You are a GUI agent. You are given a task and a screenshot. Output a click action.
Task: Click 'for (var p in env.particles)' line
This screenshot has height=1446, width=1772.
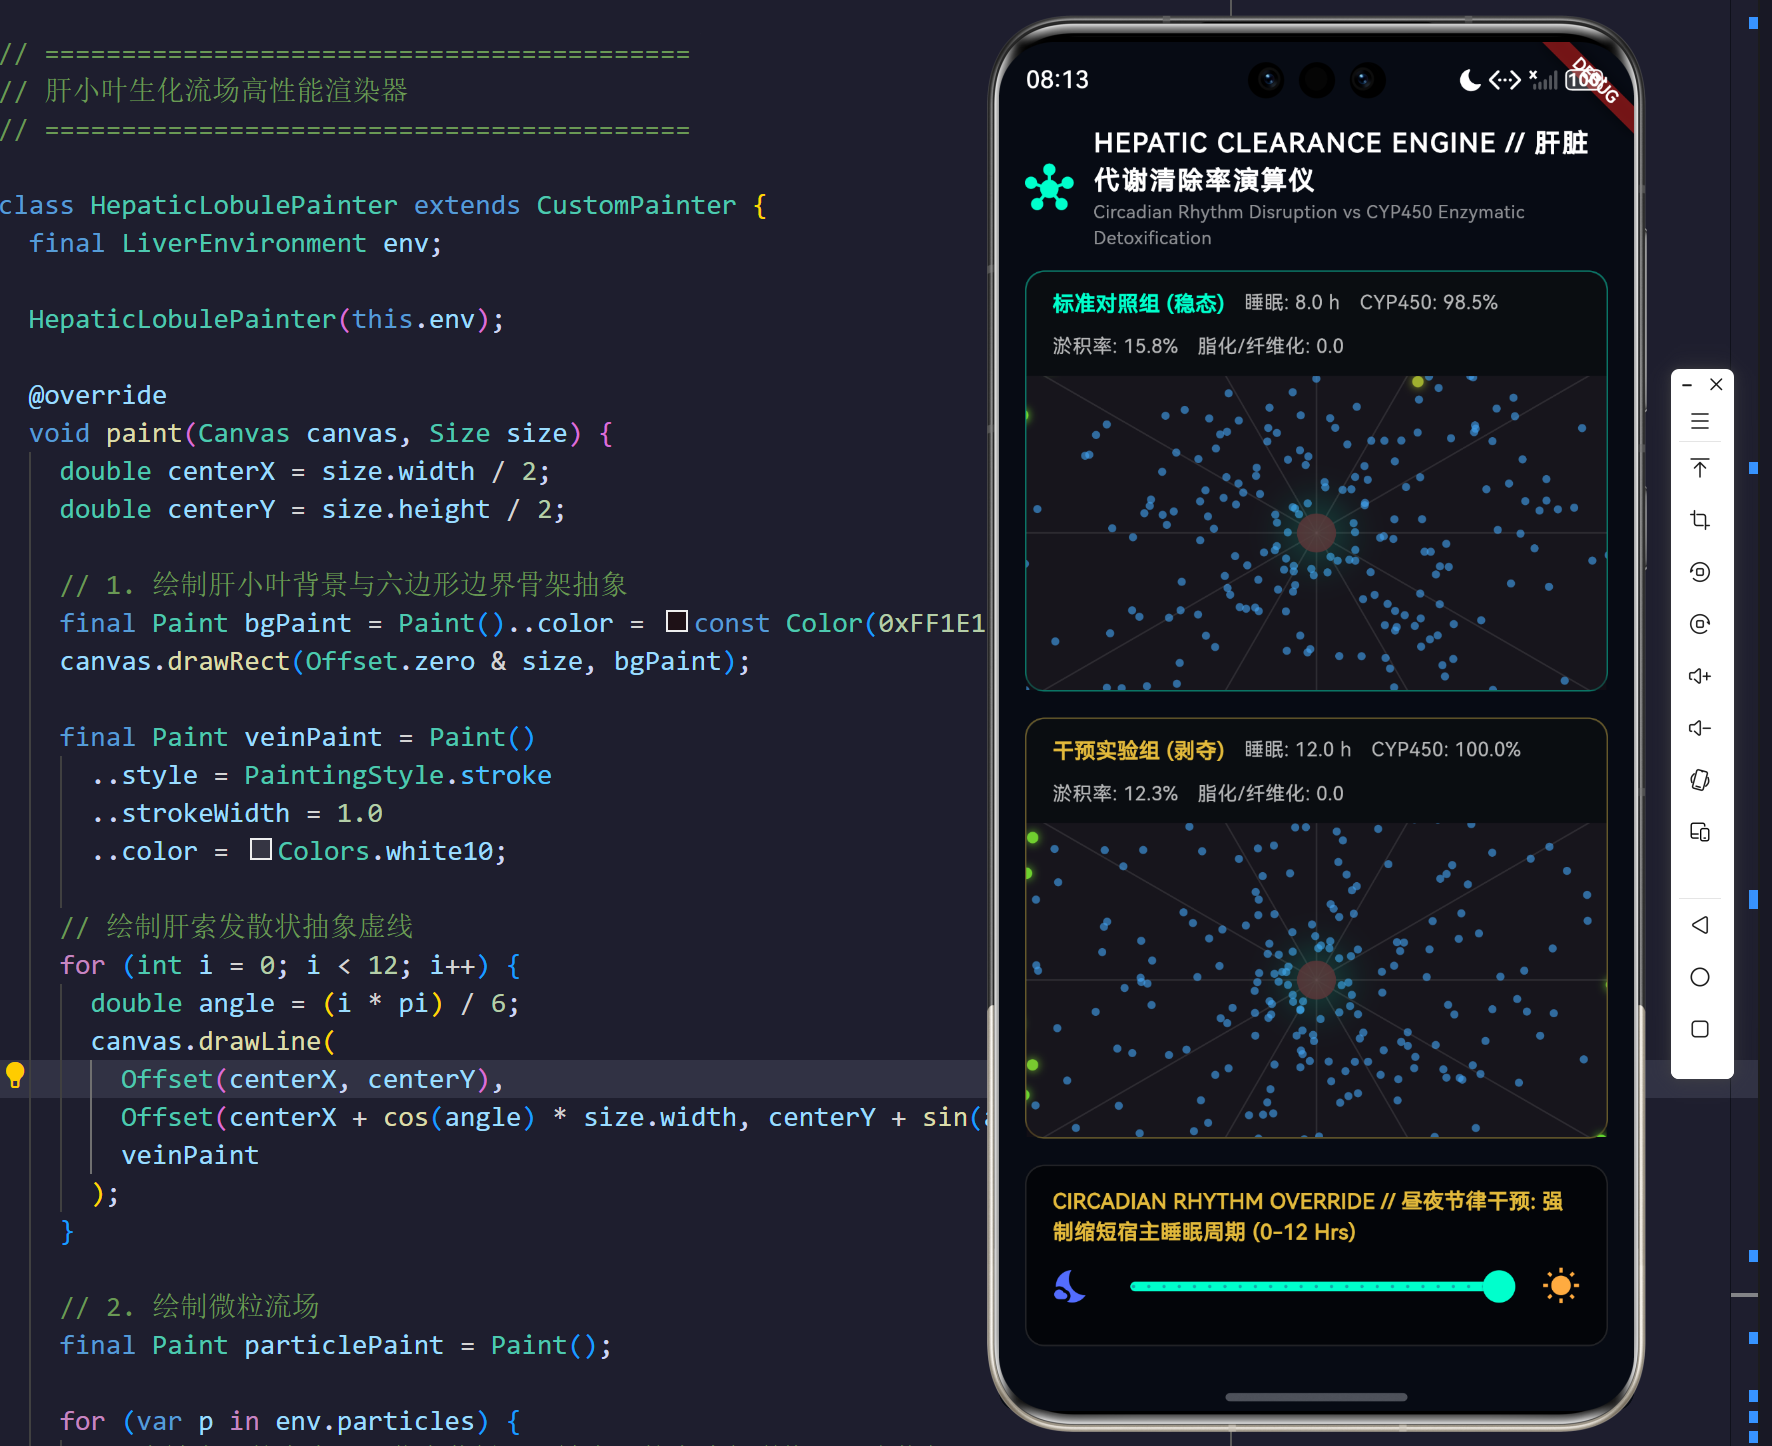tap(290, 1421)
